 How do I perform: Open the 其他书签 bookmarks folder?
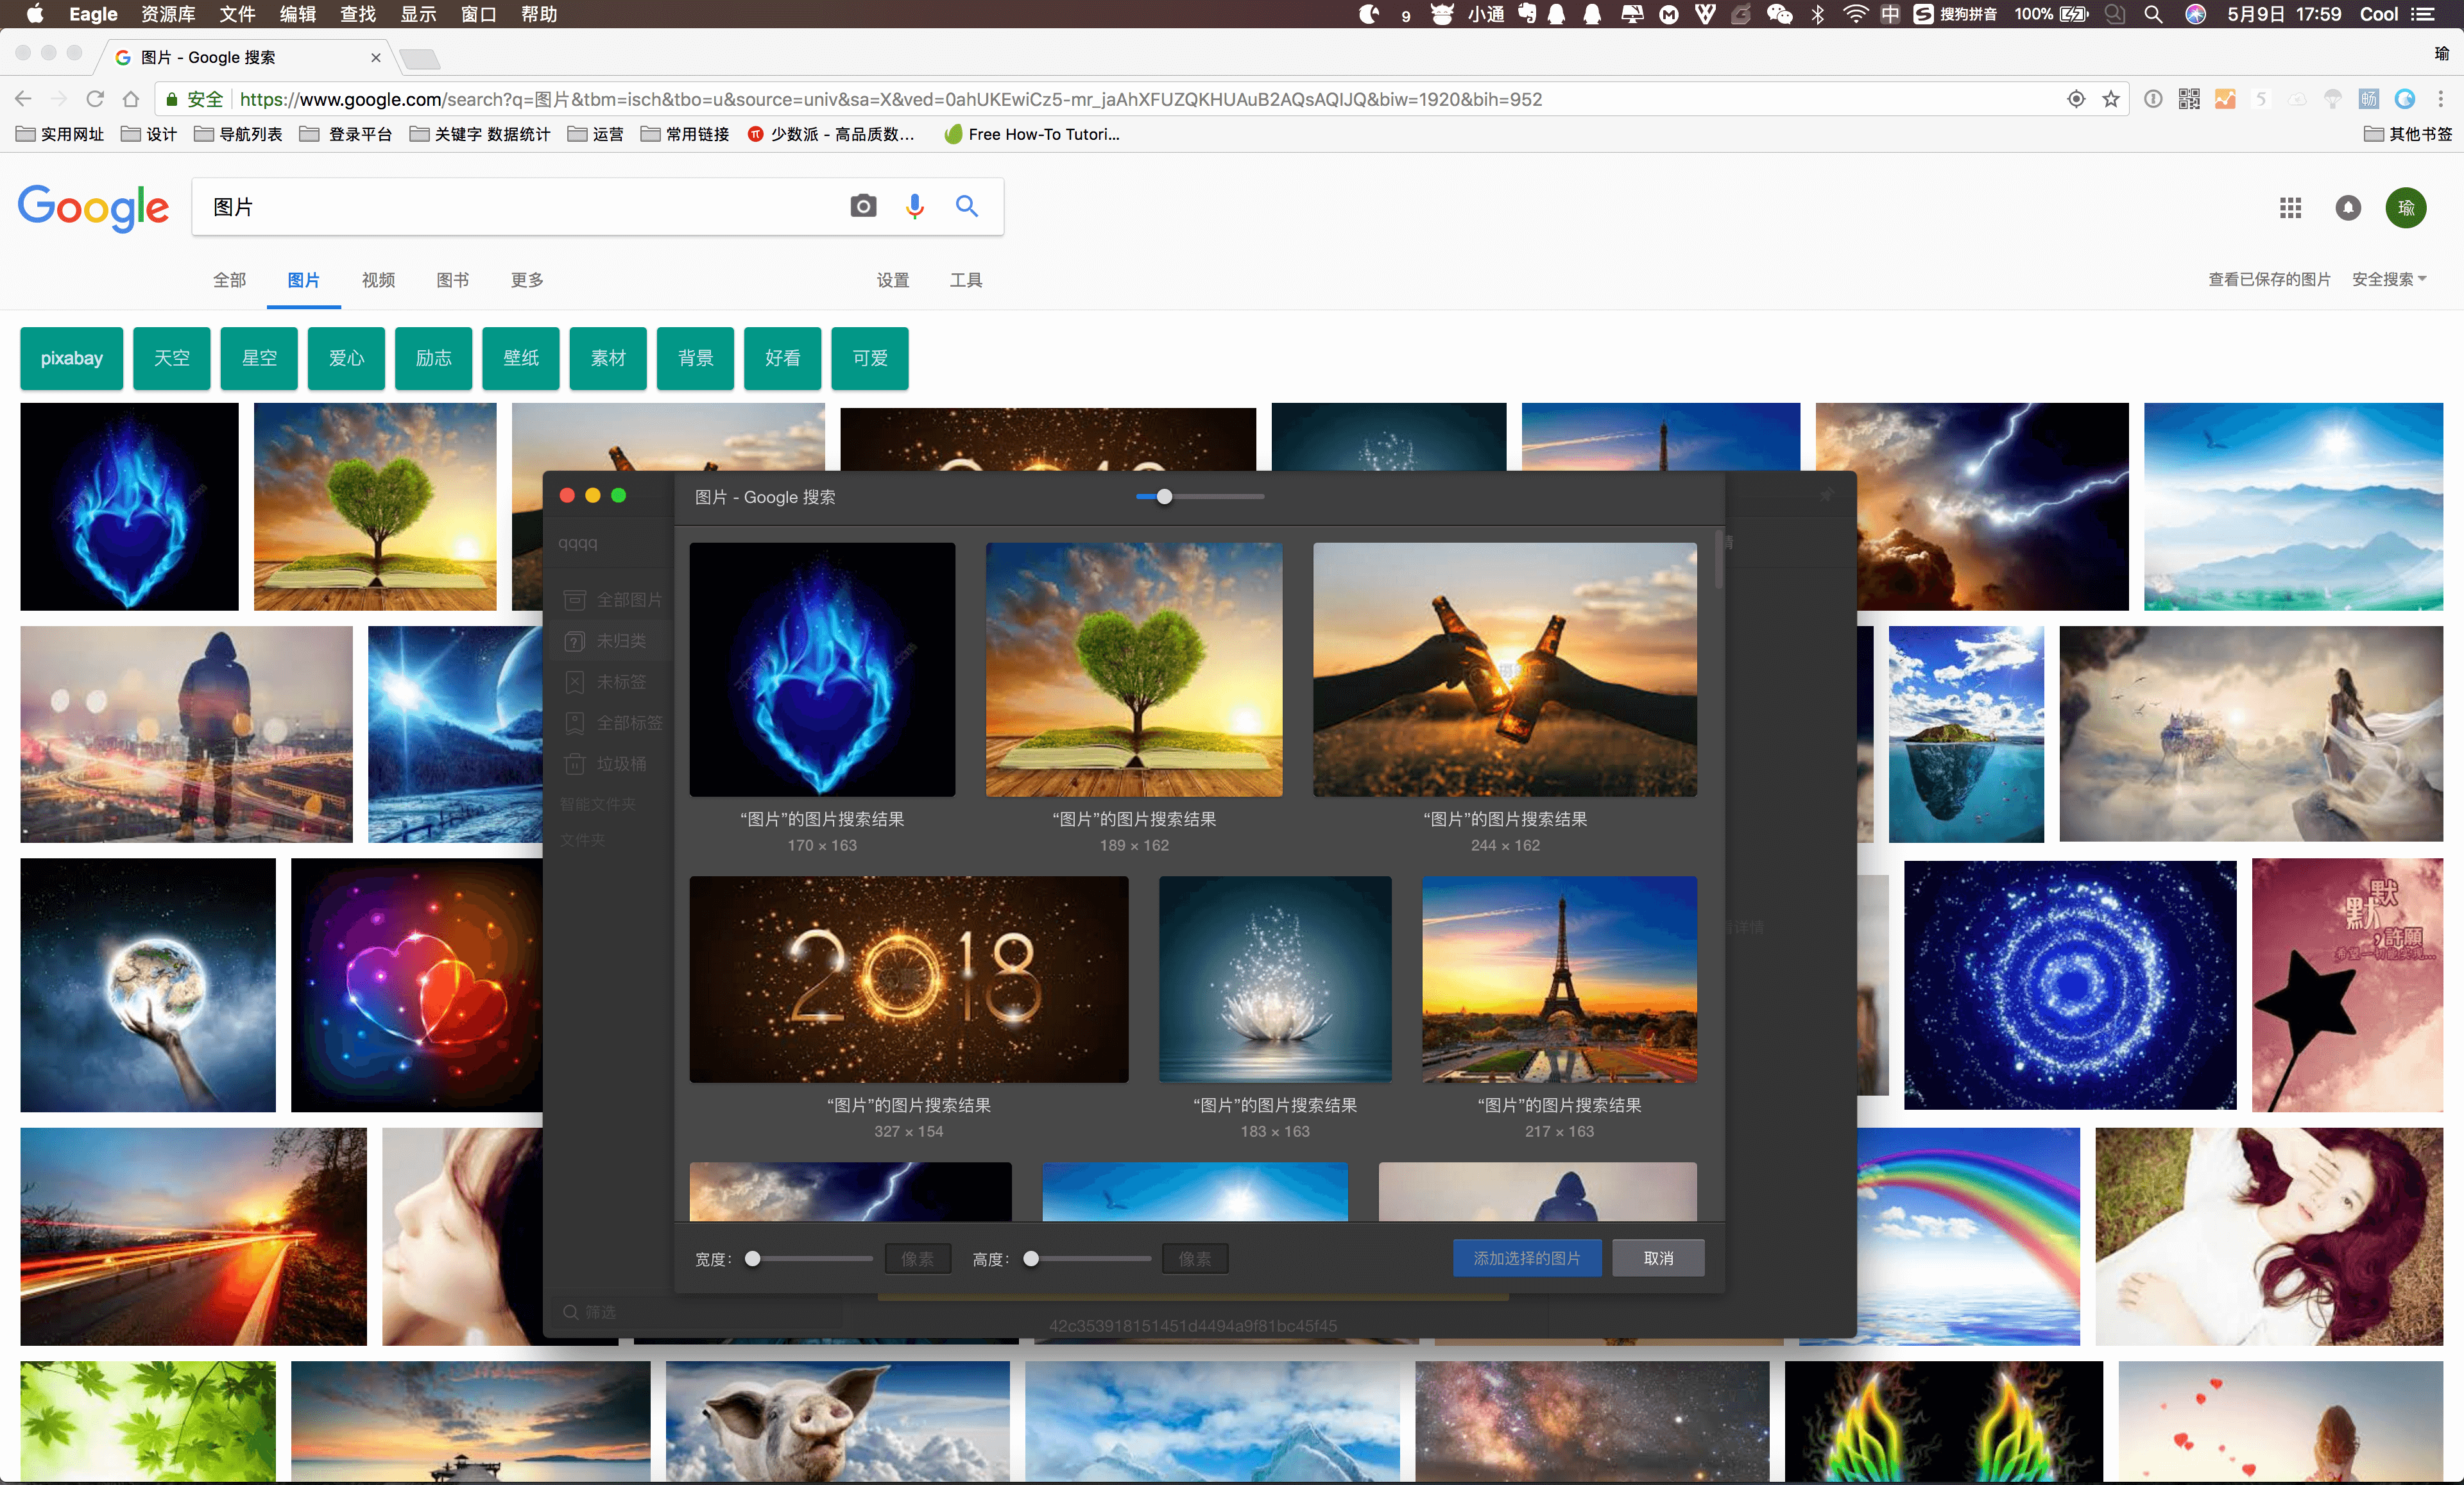coord(2408,134)
